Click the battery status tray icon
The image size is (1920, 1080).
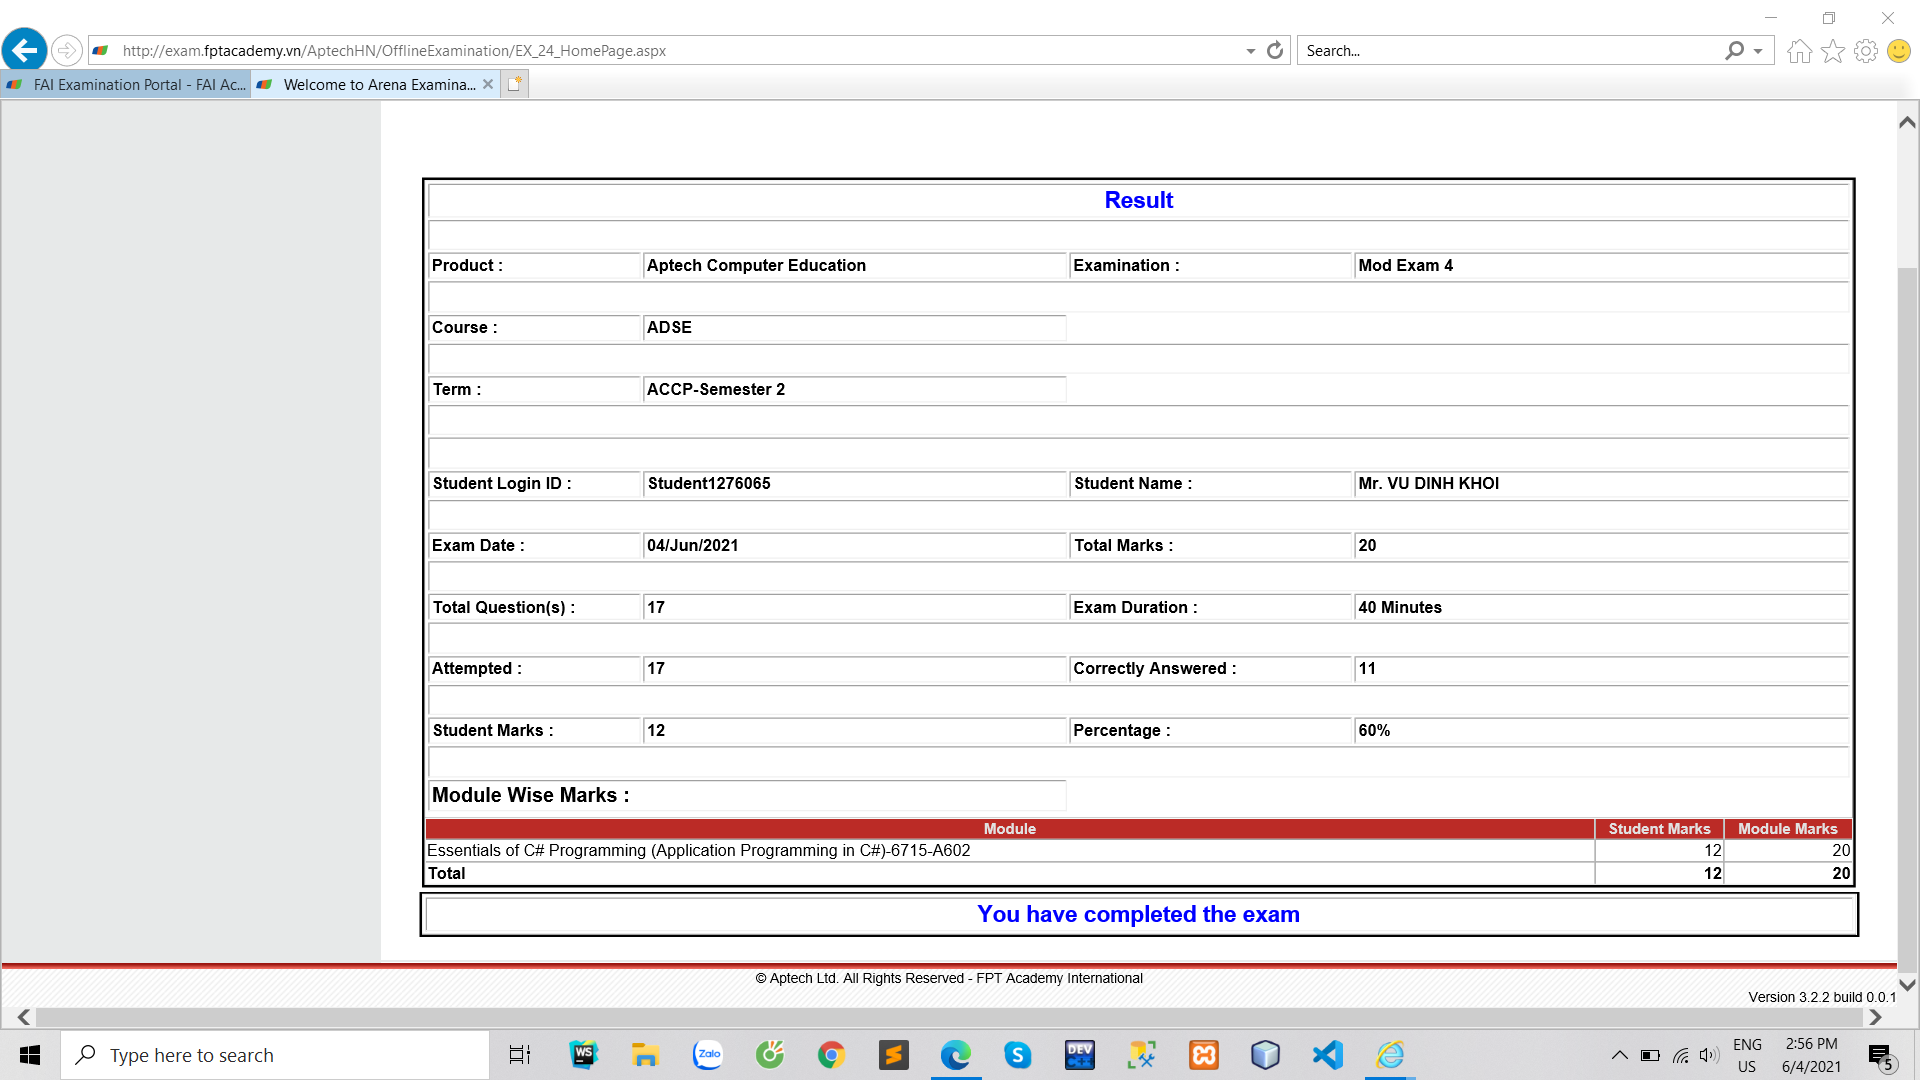[x=1650, y=1055]
